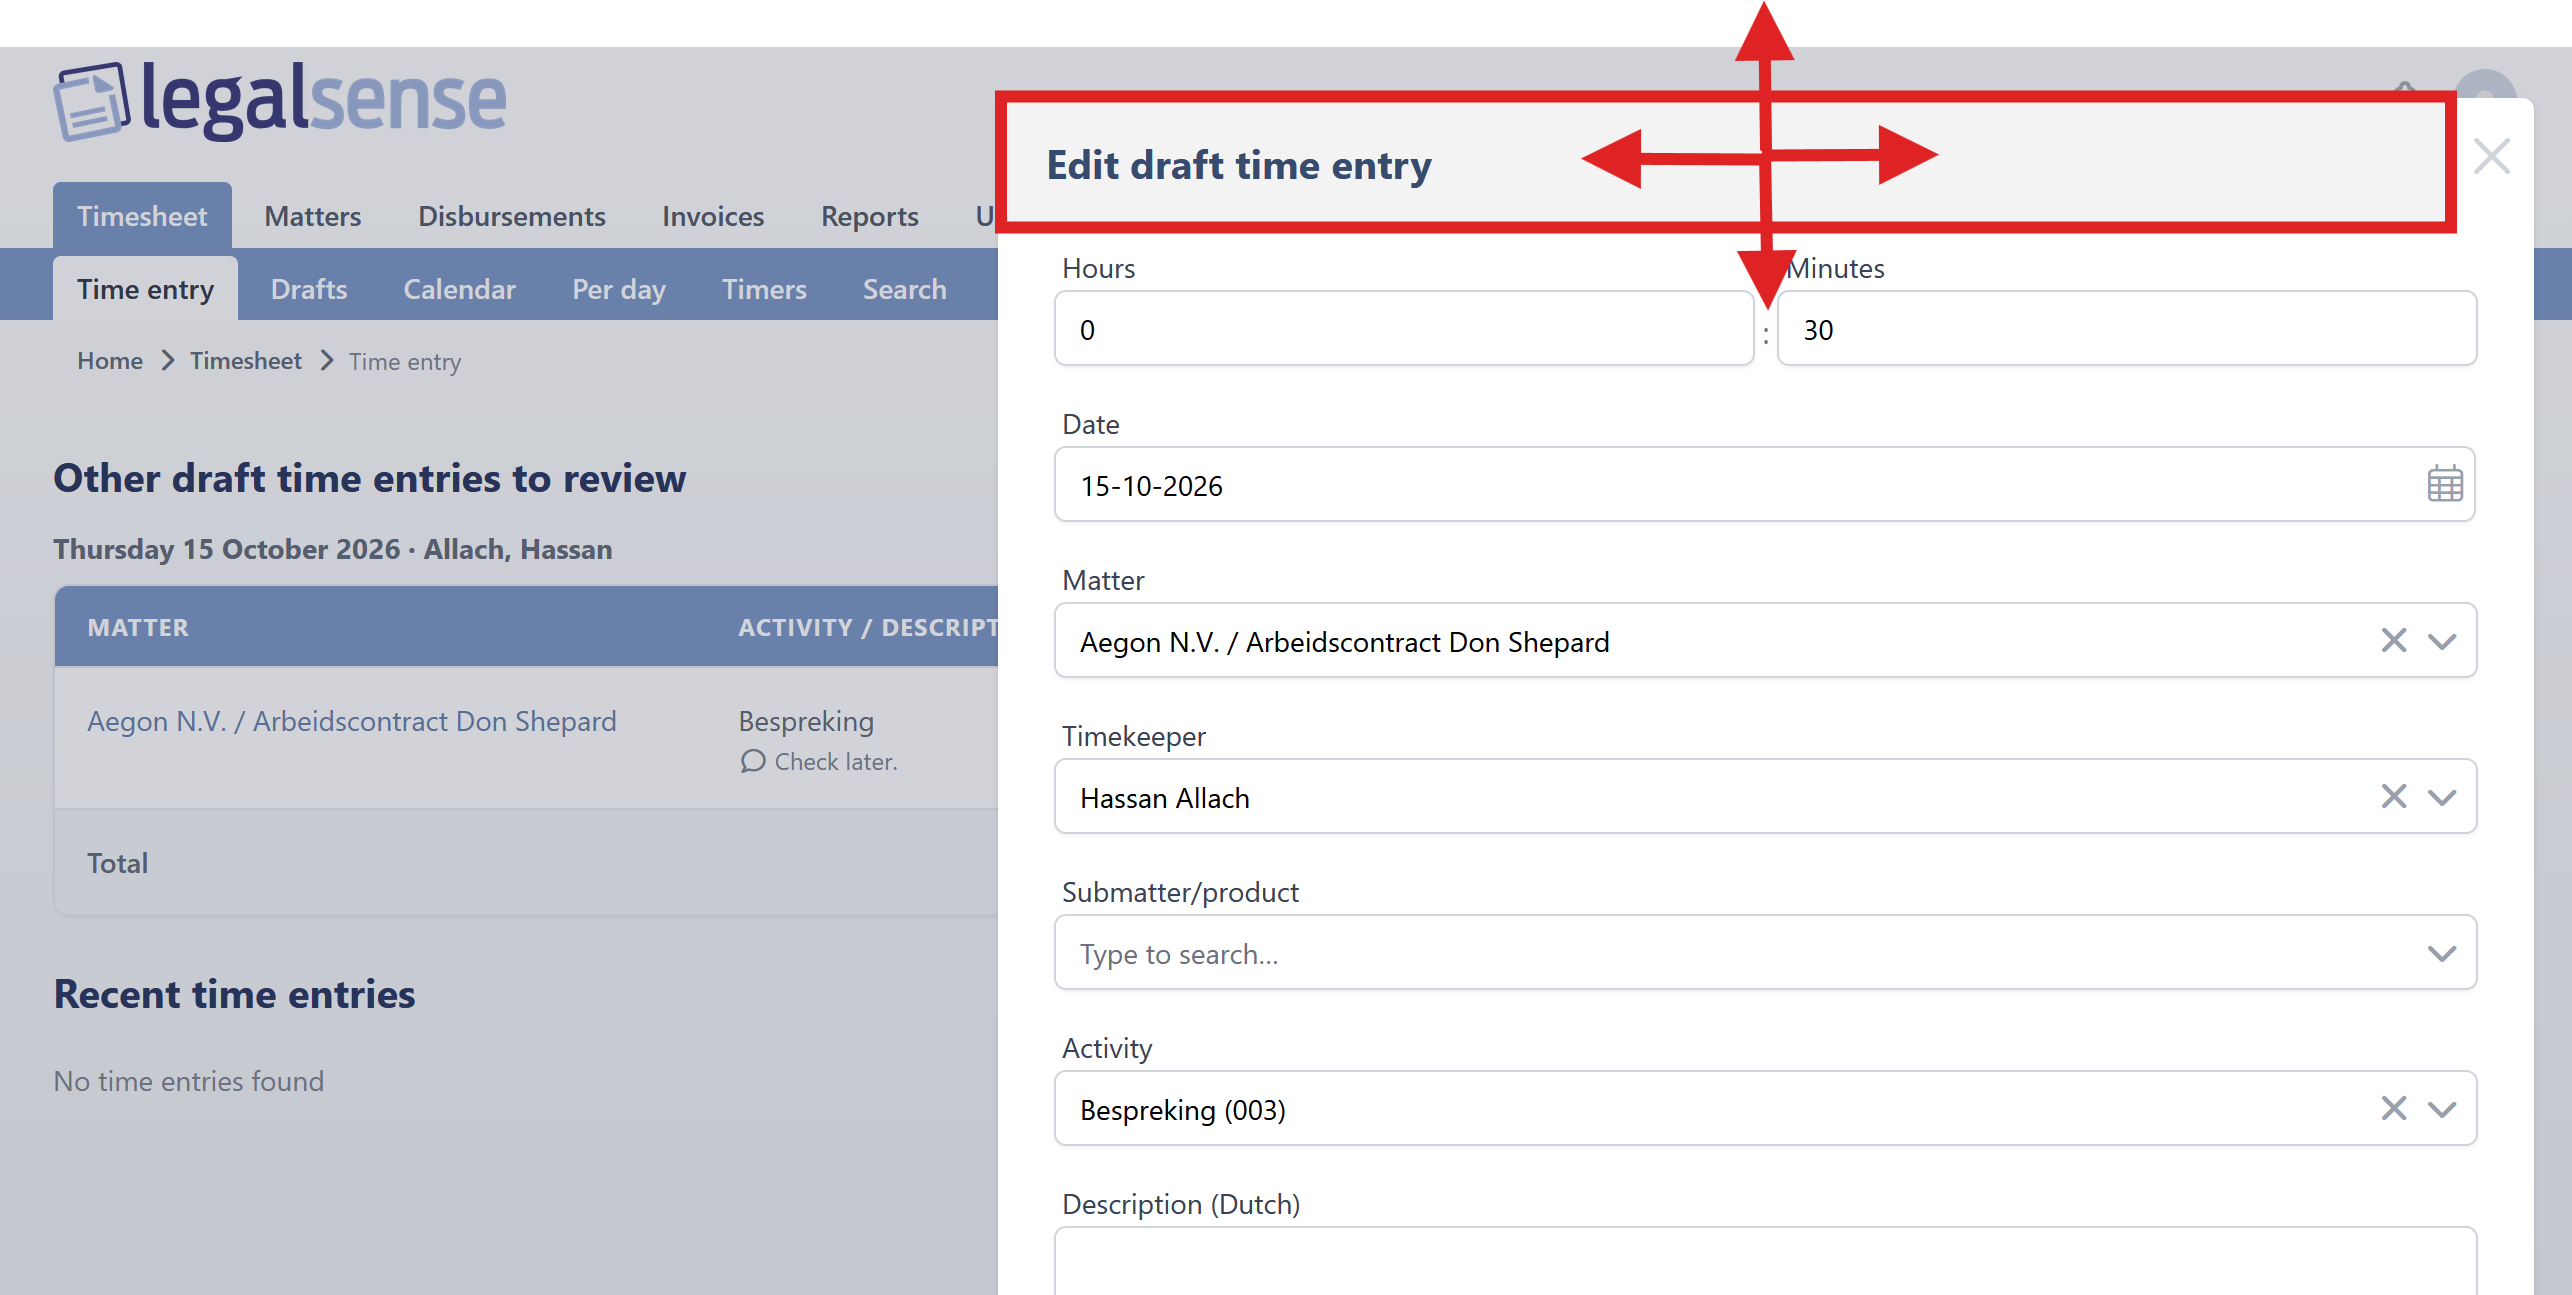
Task: Open the Invoices main tab
Action: coord(712,216)
